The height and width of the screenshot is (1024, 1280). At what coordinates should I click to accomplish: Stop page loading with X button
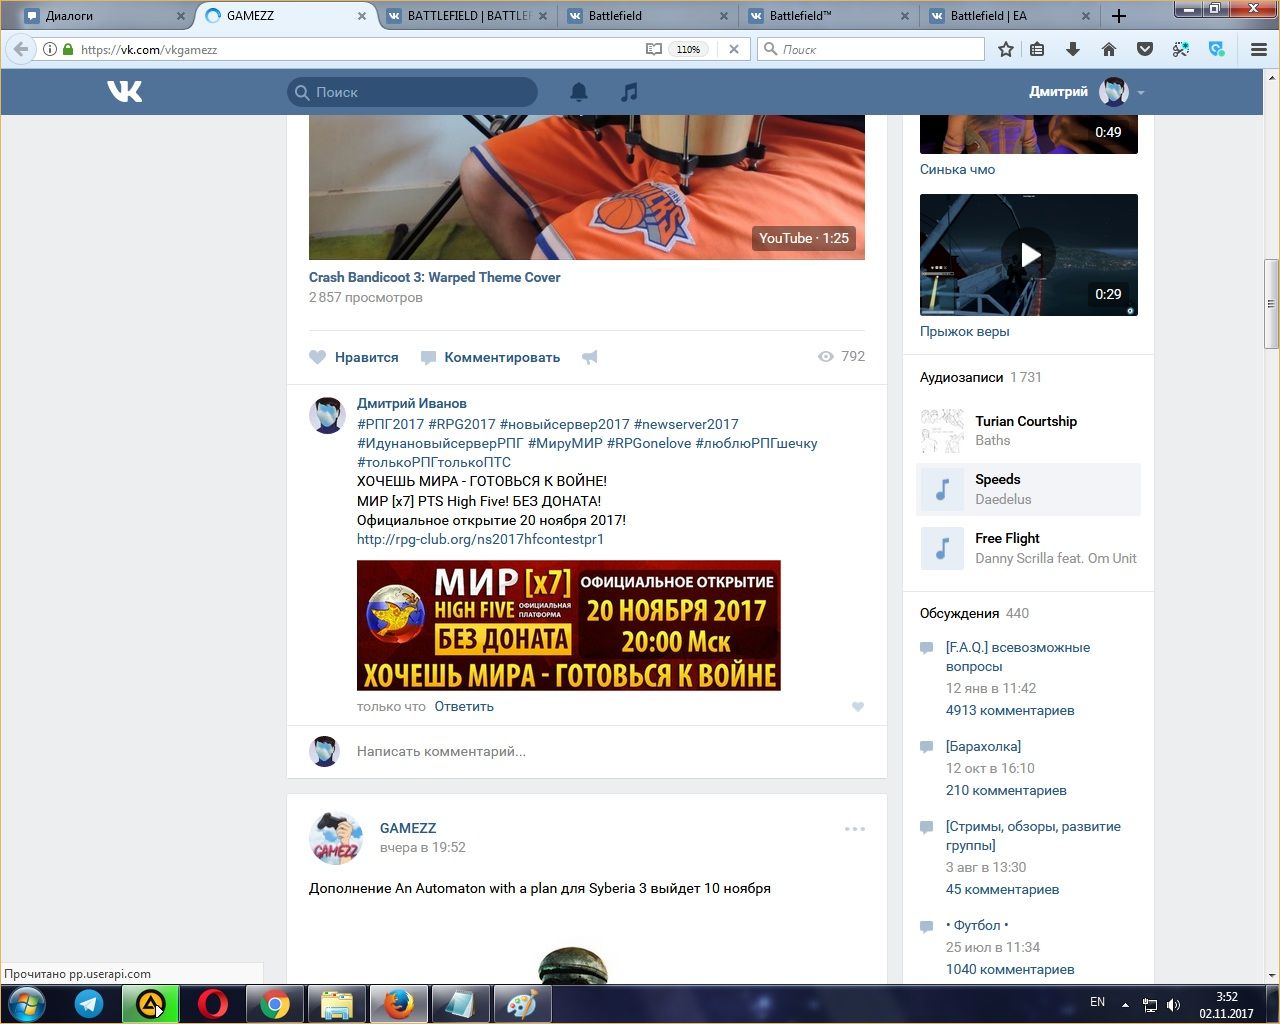click(734, 49)
